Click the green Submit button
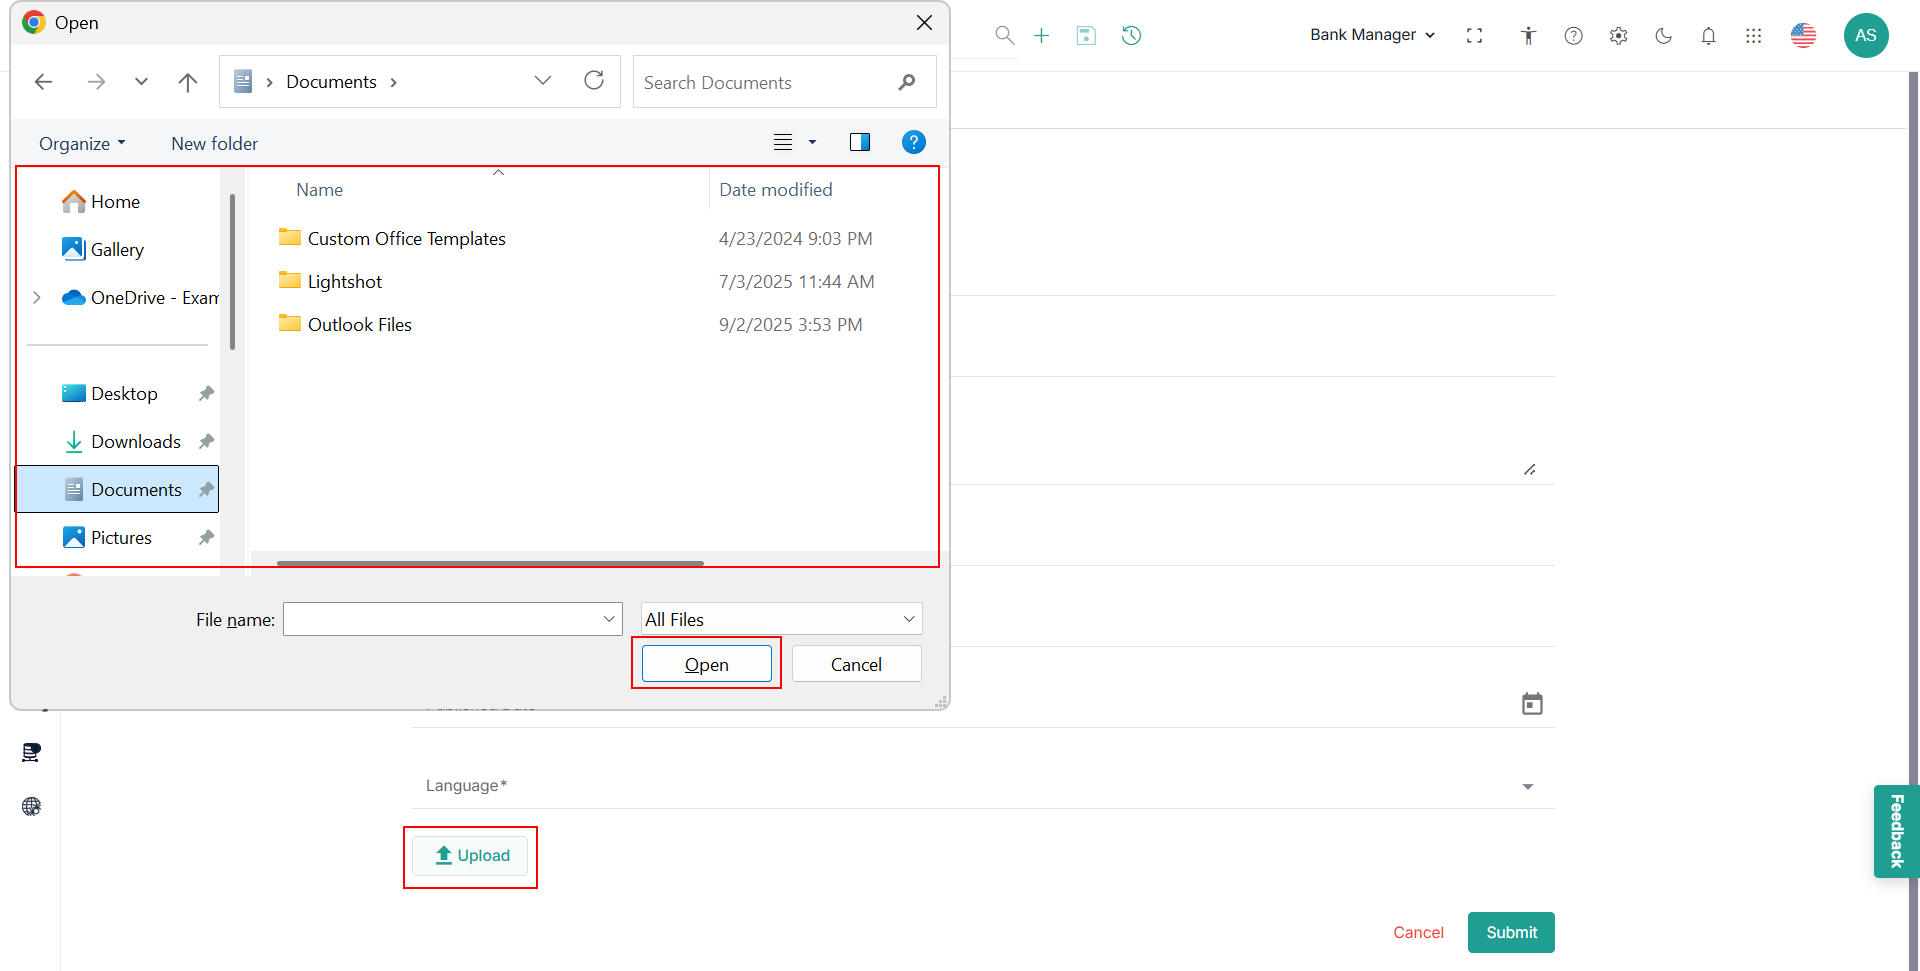Screen dimensions: 1920x971 click(1510, 932)
